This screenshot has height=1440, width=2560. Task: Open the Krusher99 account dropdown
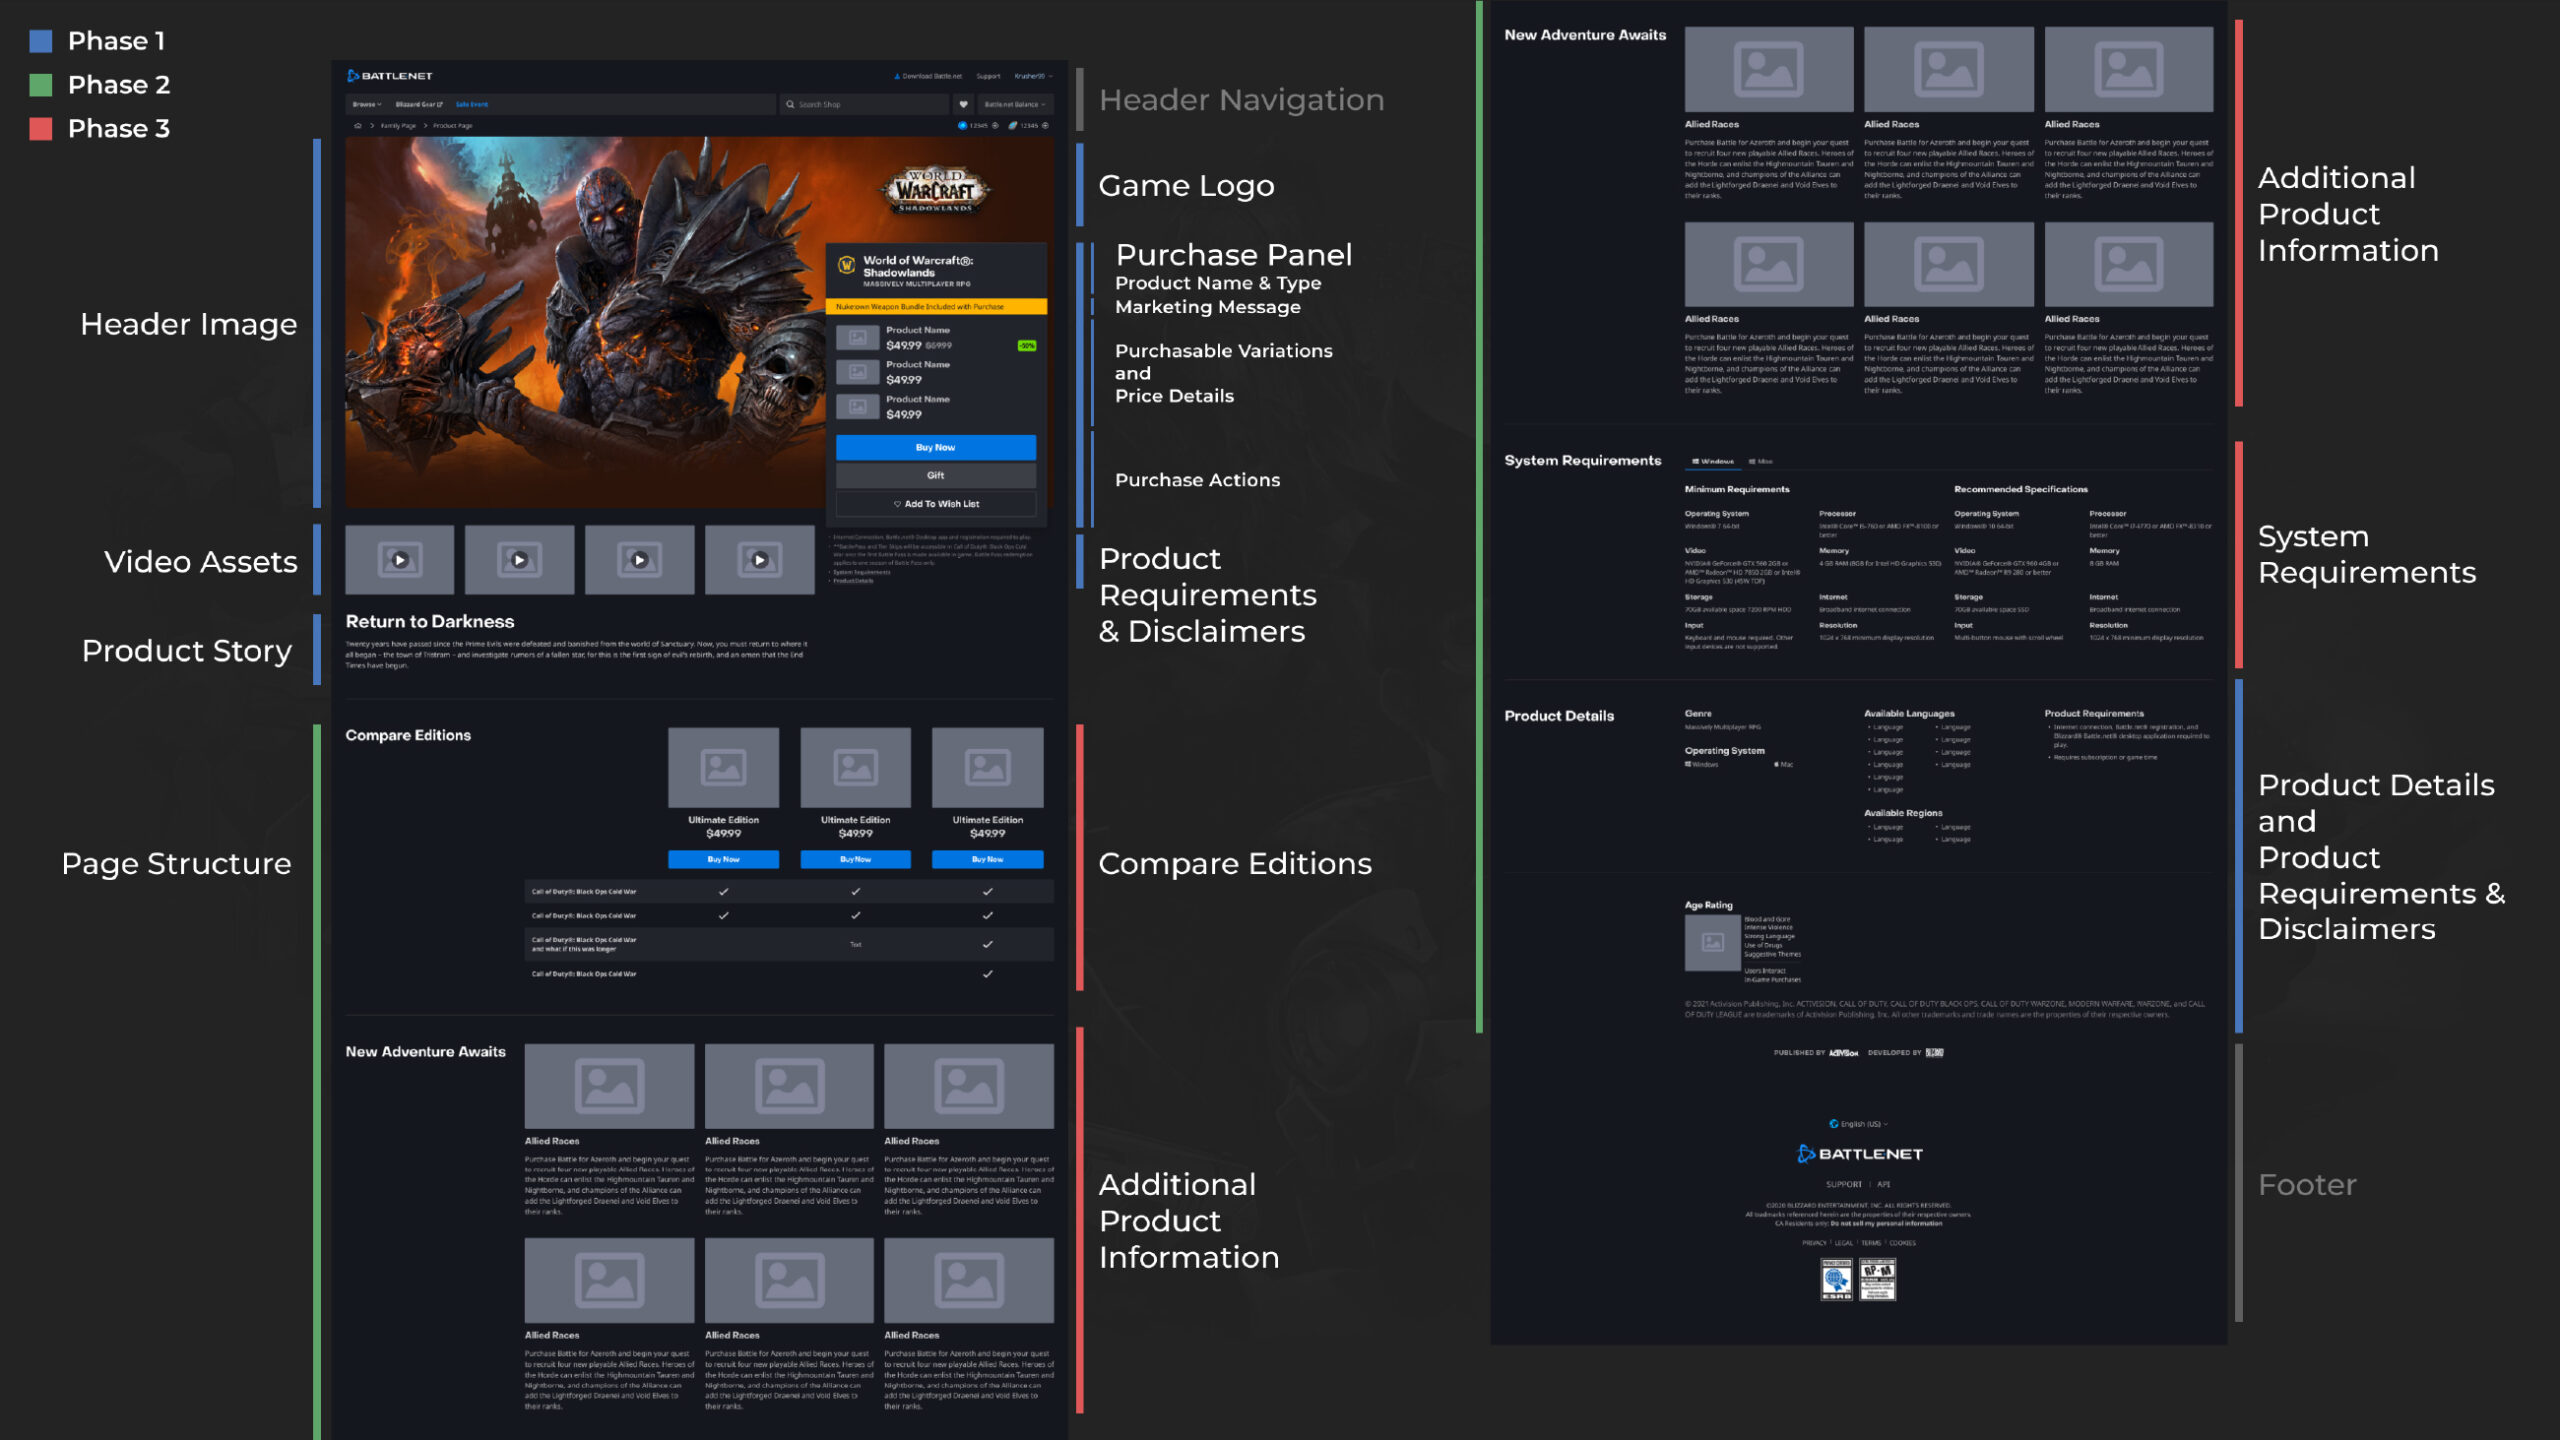[1033, 76]
